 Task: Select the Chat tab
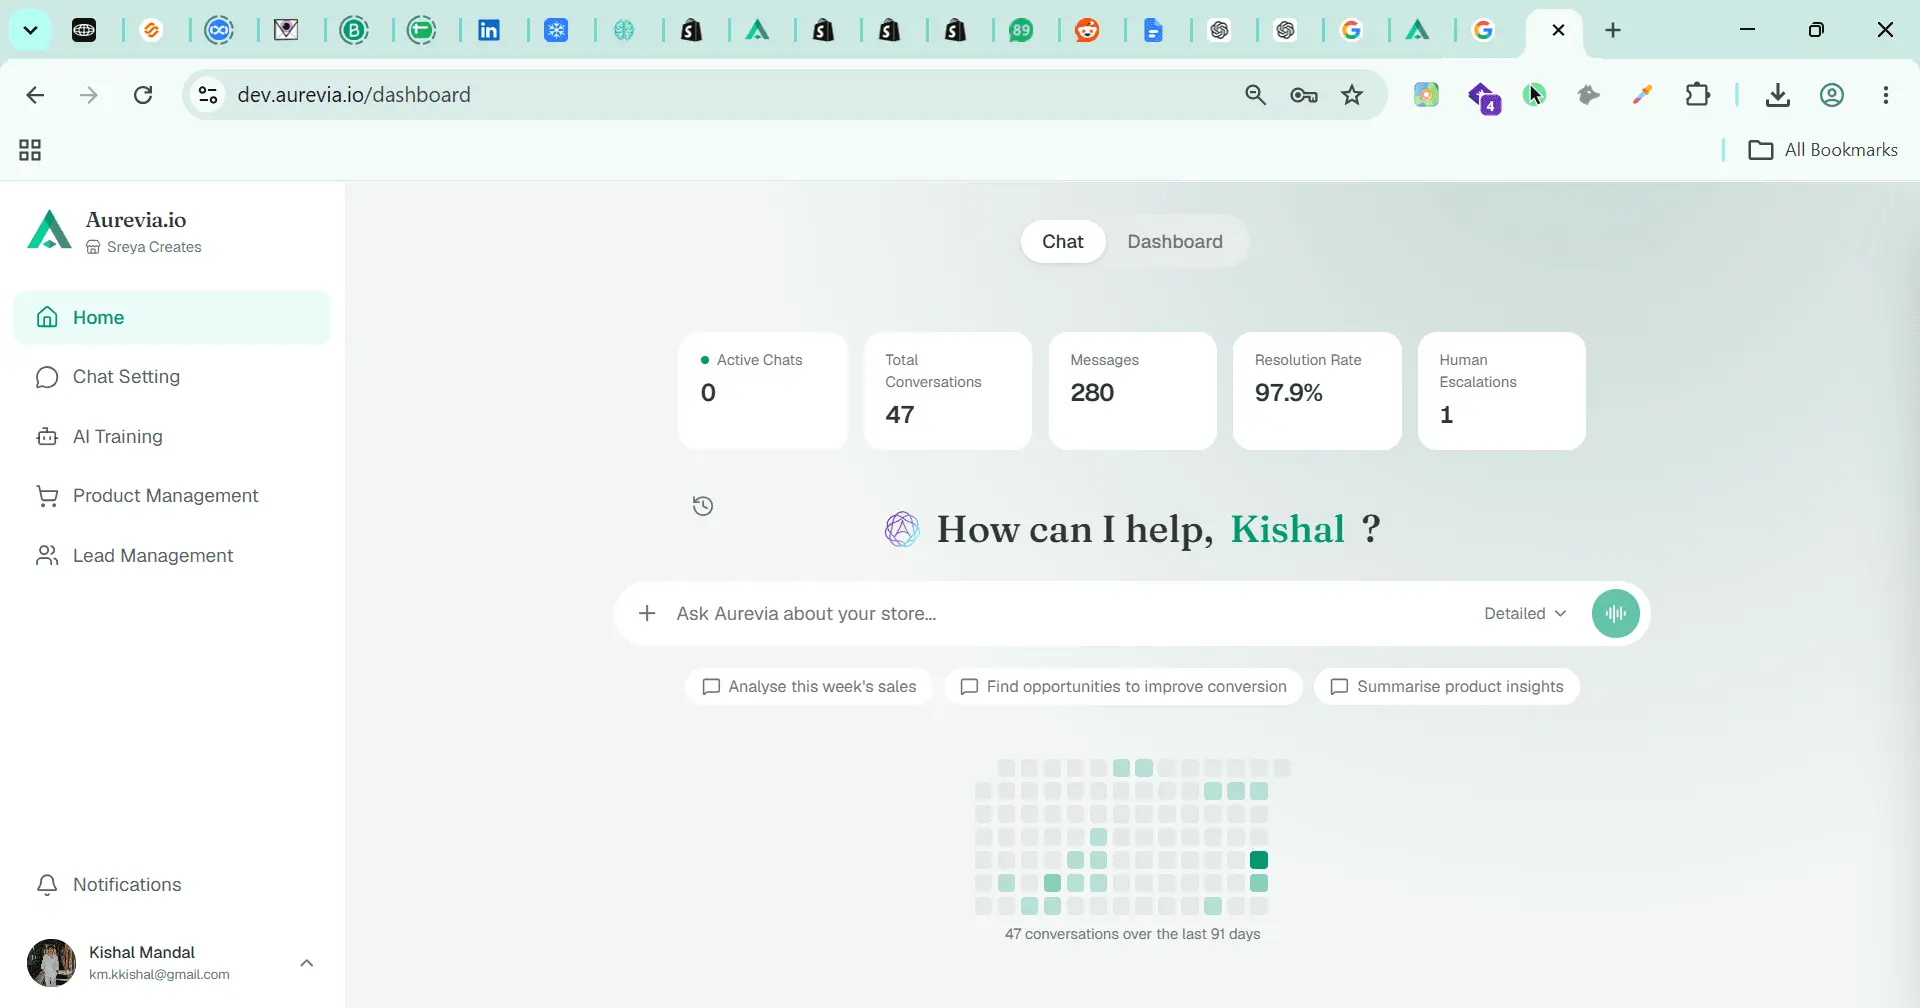coord(1062,242)
